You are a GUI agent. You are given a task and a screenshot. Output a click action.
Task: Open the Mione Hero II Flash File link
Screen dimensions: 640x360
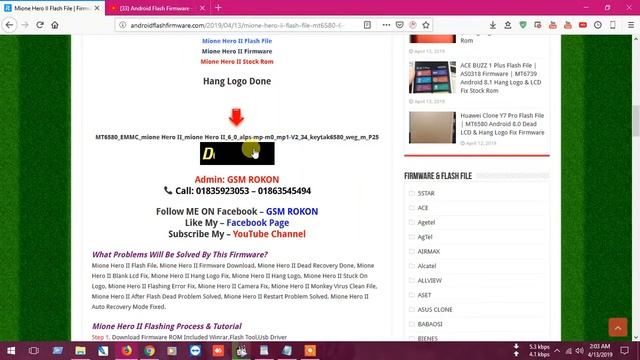point(237,41)
